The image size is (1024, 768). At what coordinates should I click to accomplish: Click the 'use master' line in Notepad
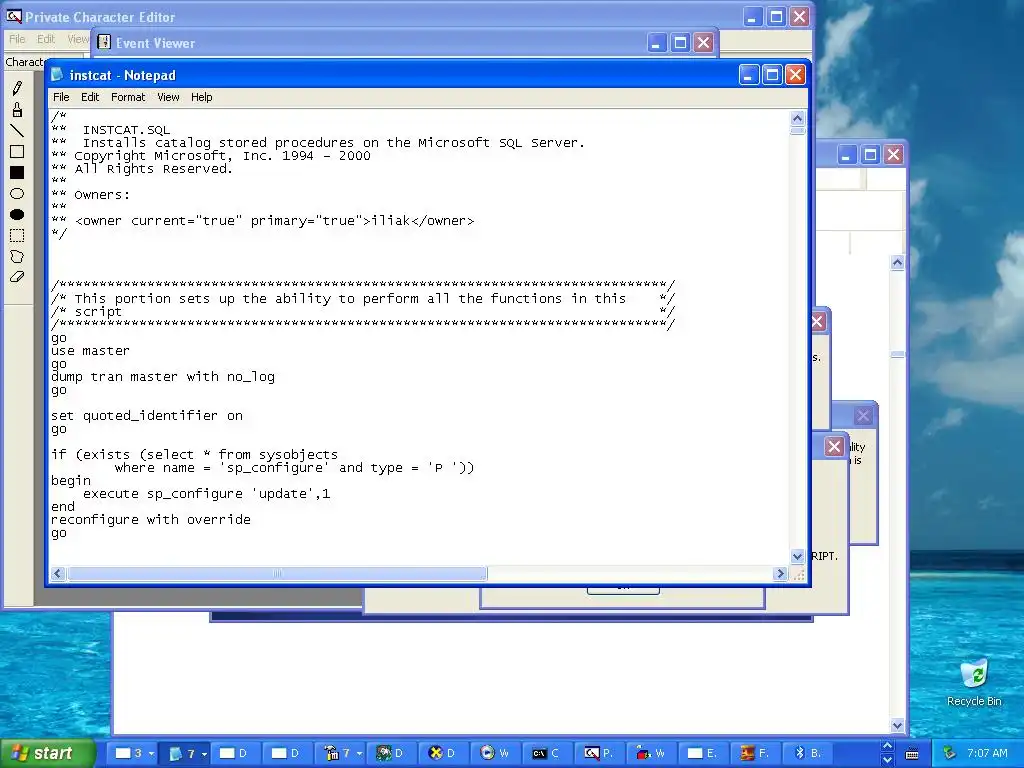coord(90,351)
